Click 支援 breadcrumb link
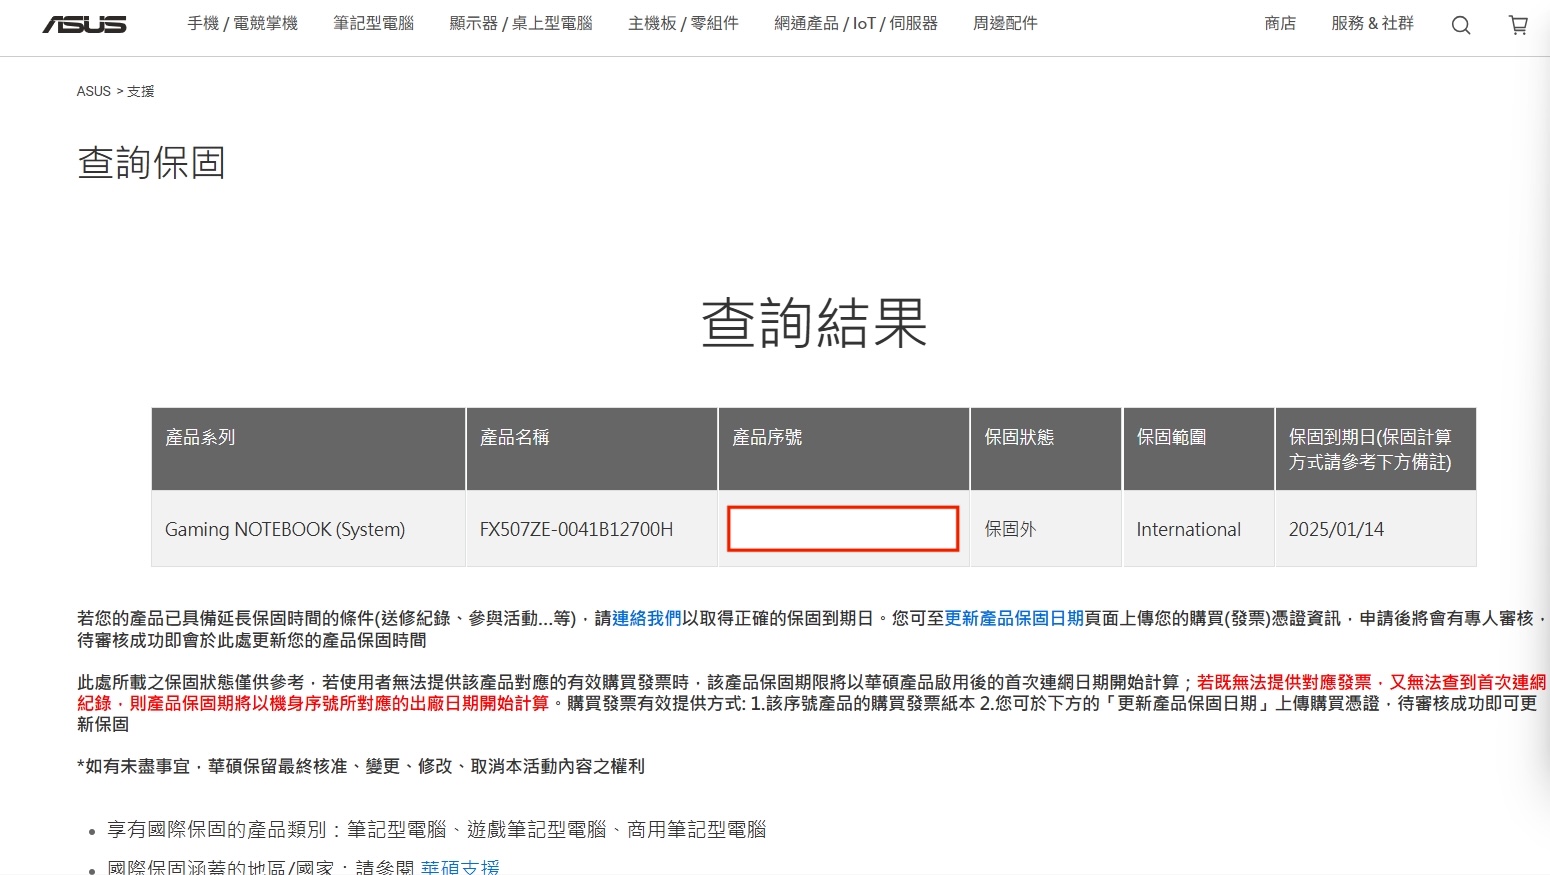The height and width of the screenshot is (875, 1550). [x=141, y=91]
